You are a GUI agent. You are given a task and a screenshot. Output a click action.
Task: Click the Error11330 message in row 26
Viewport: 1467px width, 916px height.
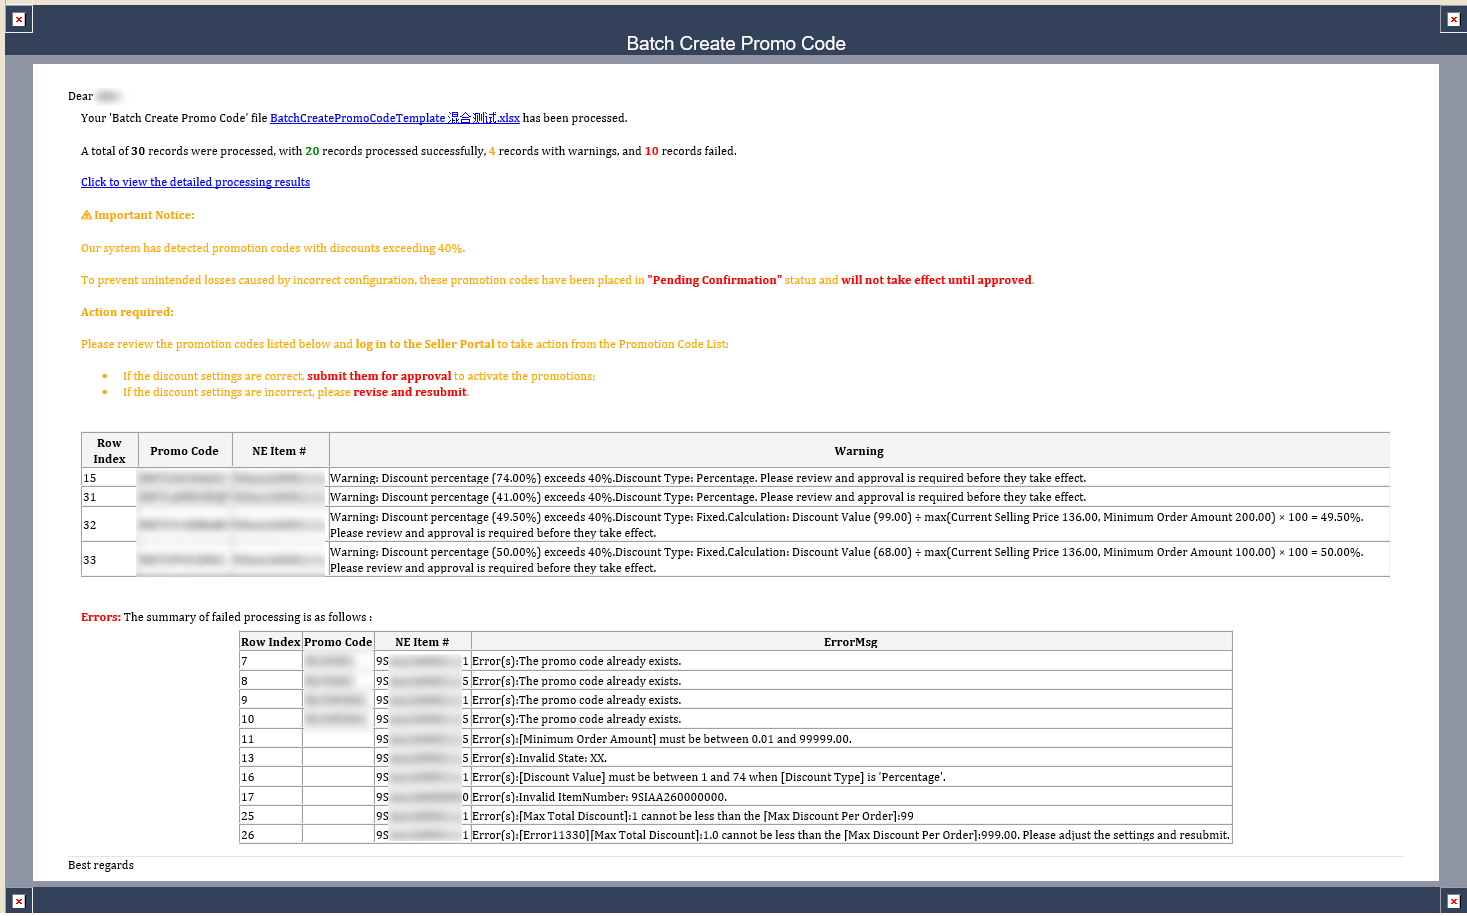coord(850,835)
